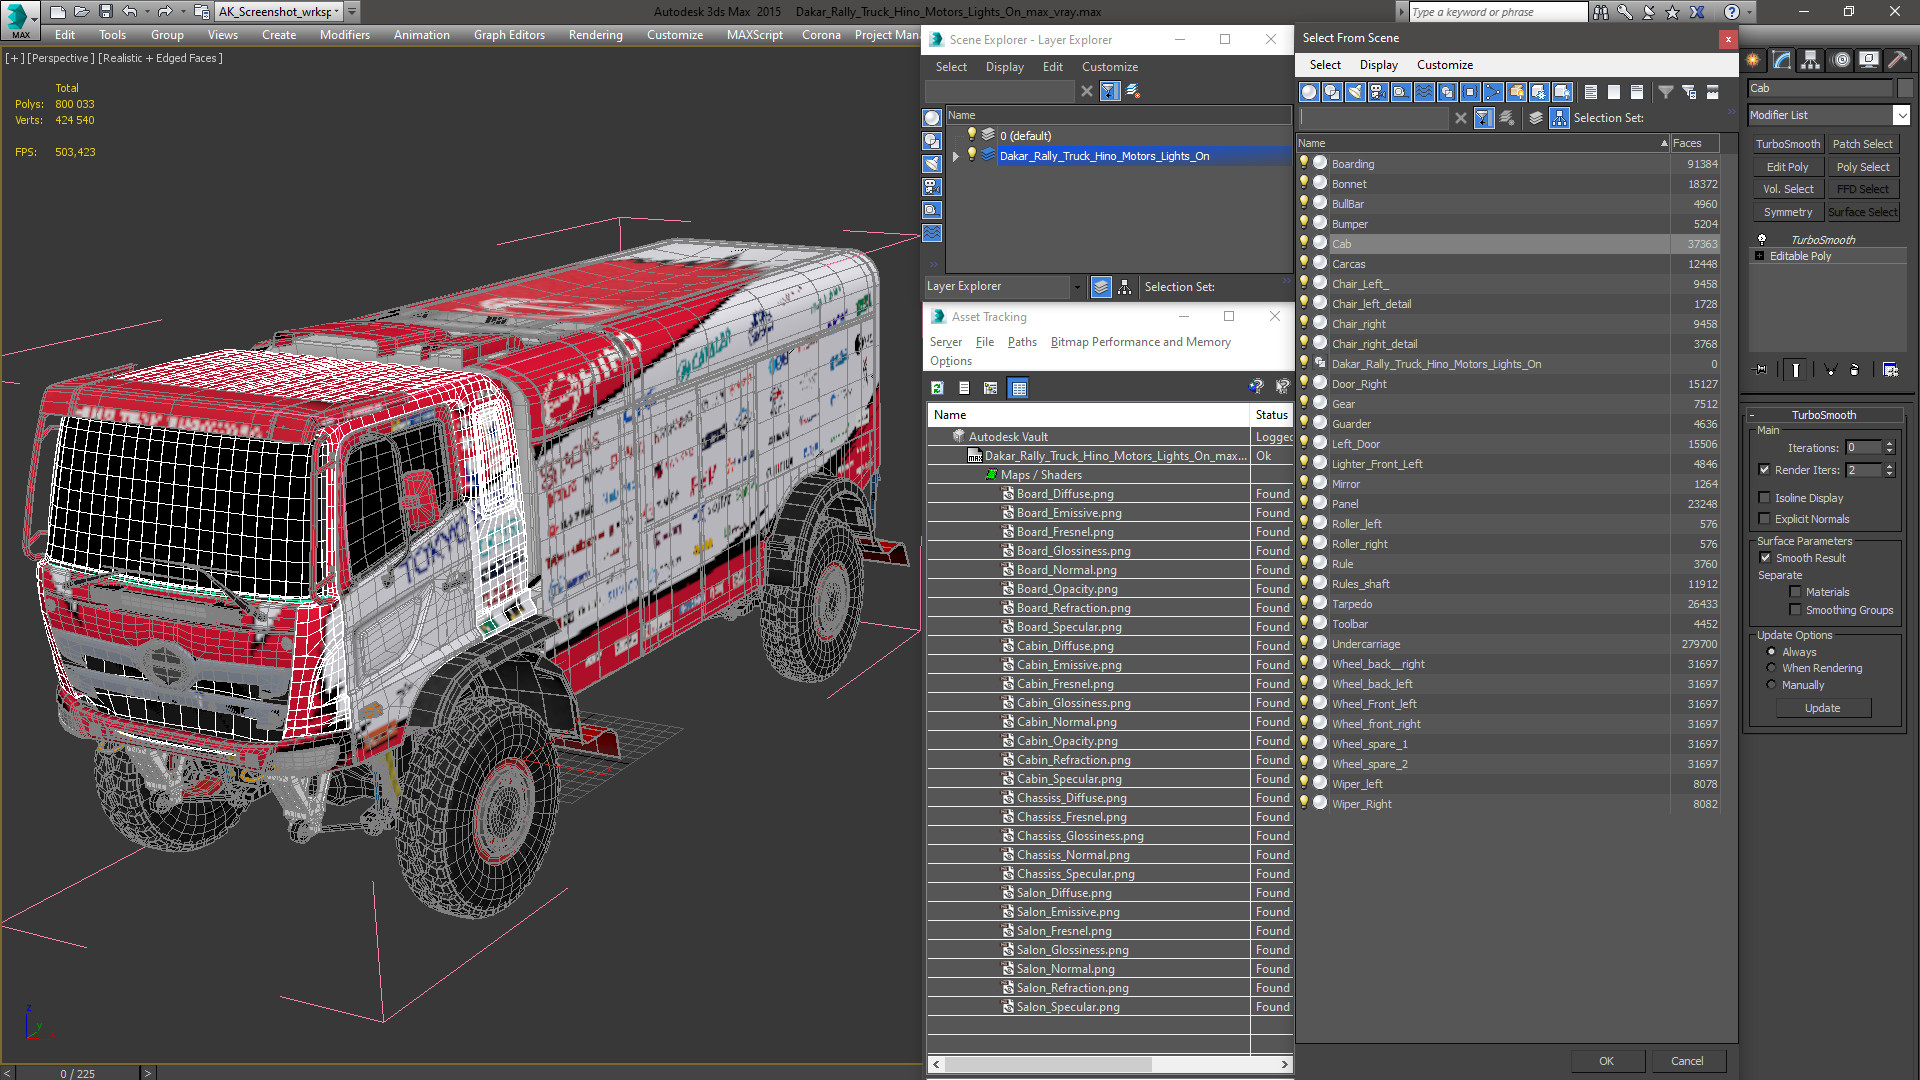Click Tree View icon in Asset Tracking toolbar
1920x1080 pixels.
pyautogui.click(x=991, y=388)
